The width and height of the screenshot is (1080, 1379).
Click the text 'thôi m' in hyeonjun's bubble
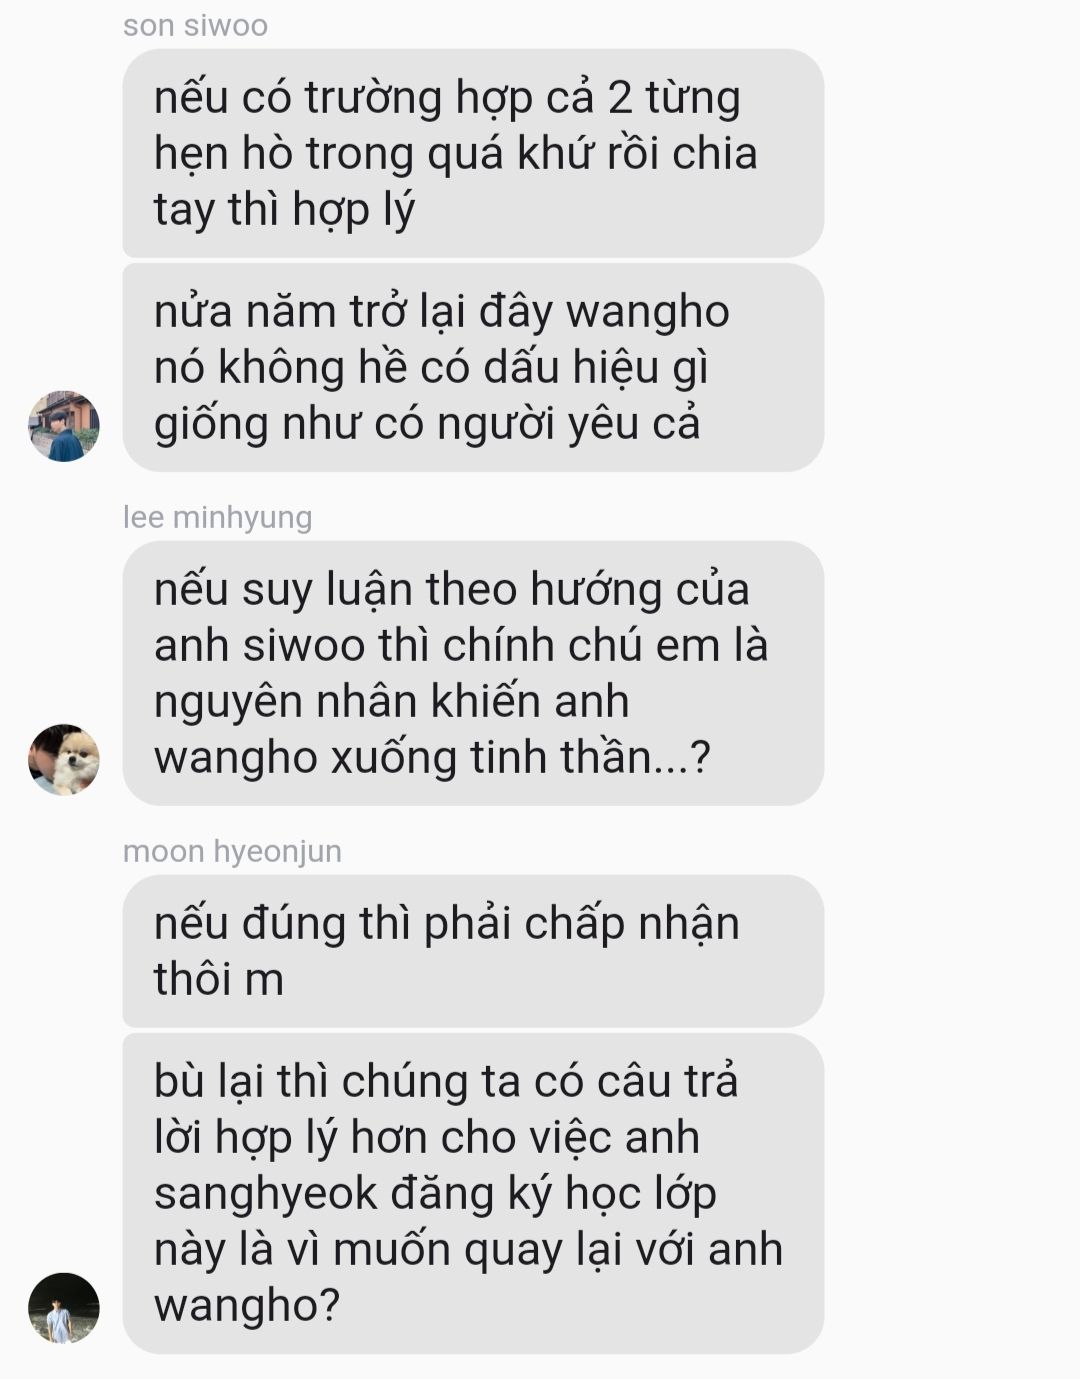(x=219, y=979)
